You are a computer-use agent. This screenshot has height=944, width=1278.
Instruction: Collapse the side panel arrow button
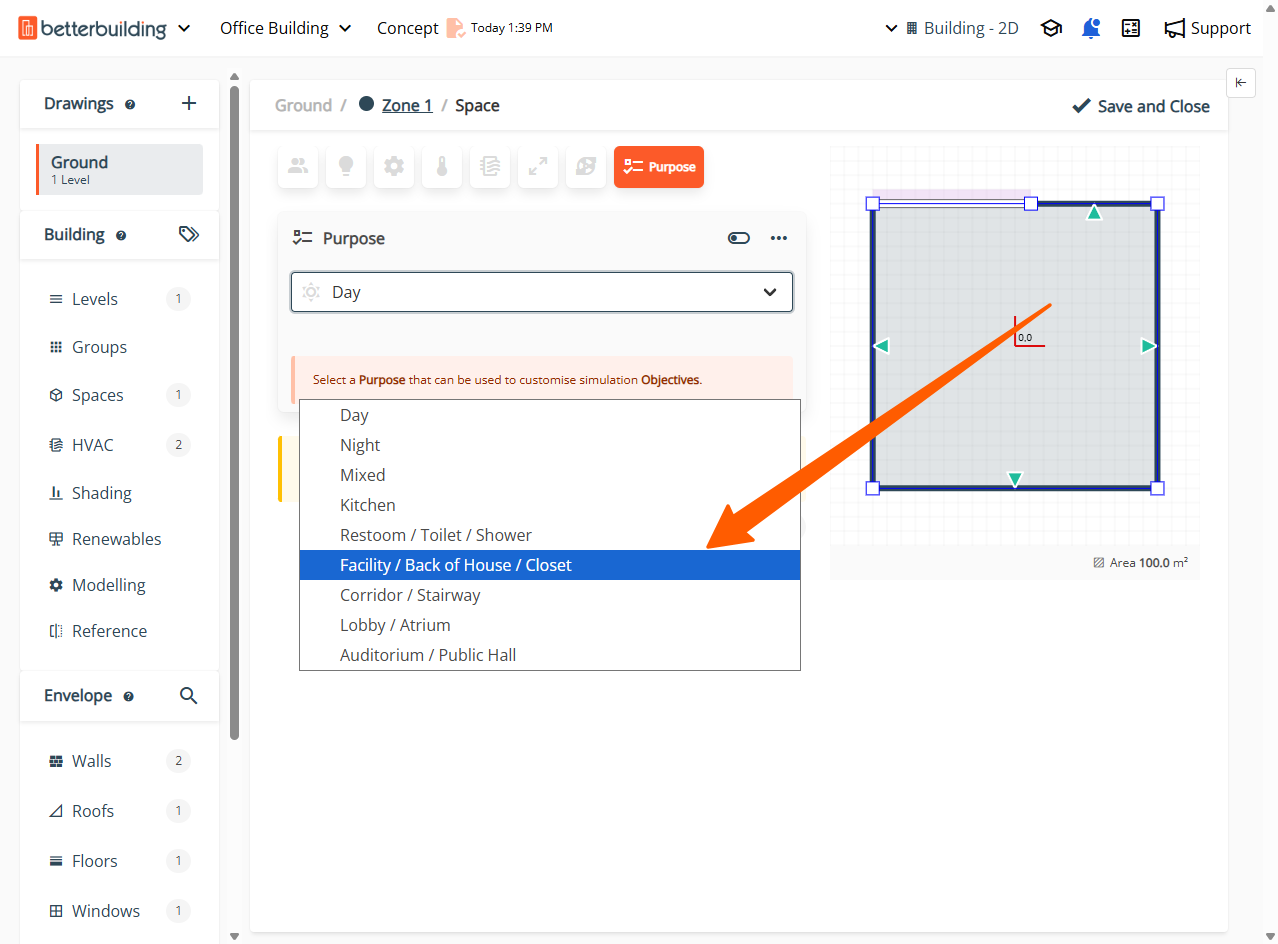[1240, 83]
